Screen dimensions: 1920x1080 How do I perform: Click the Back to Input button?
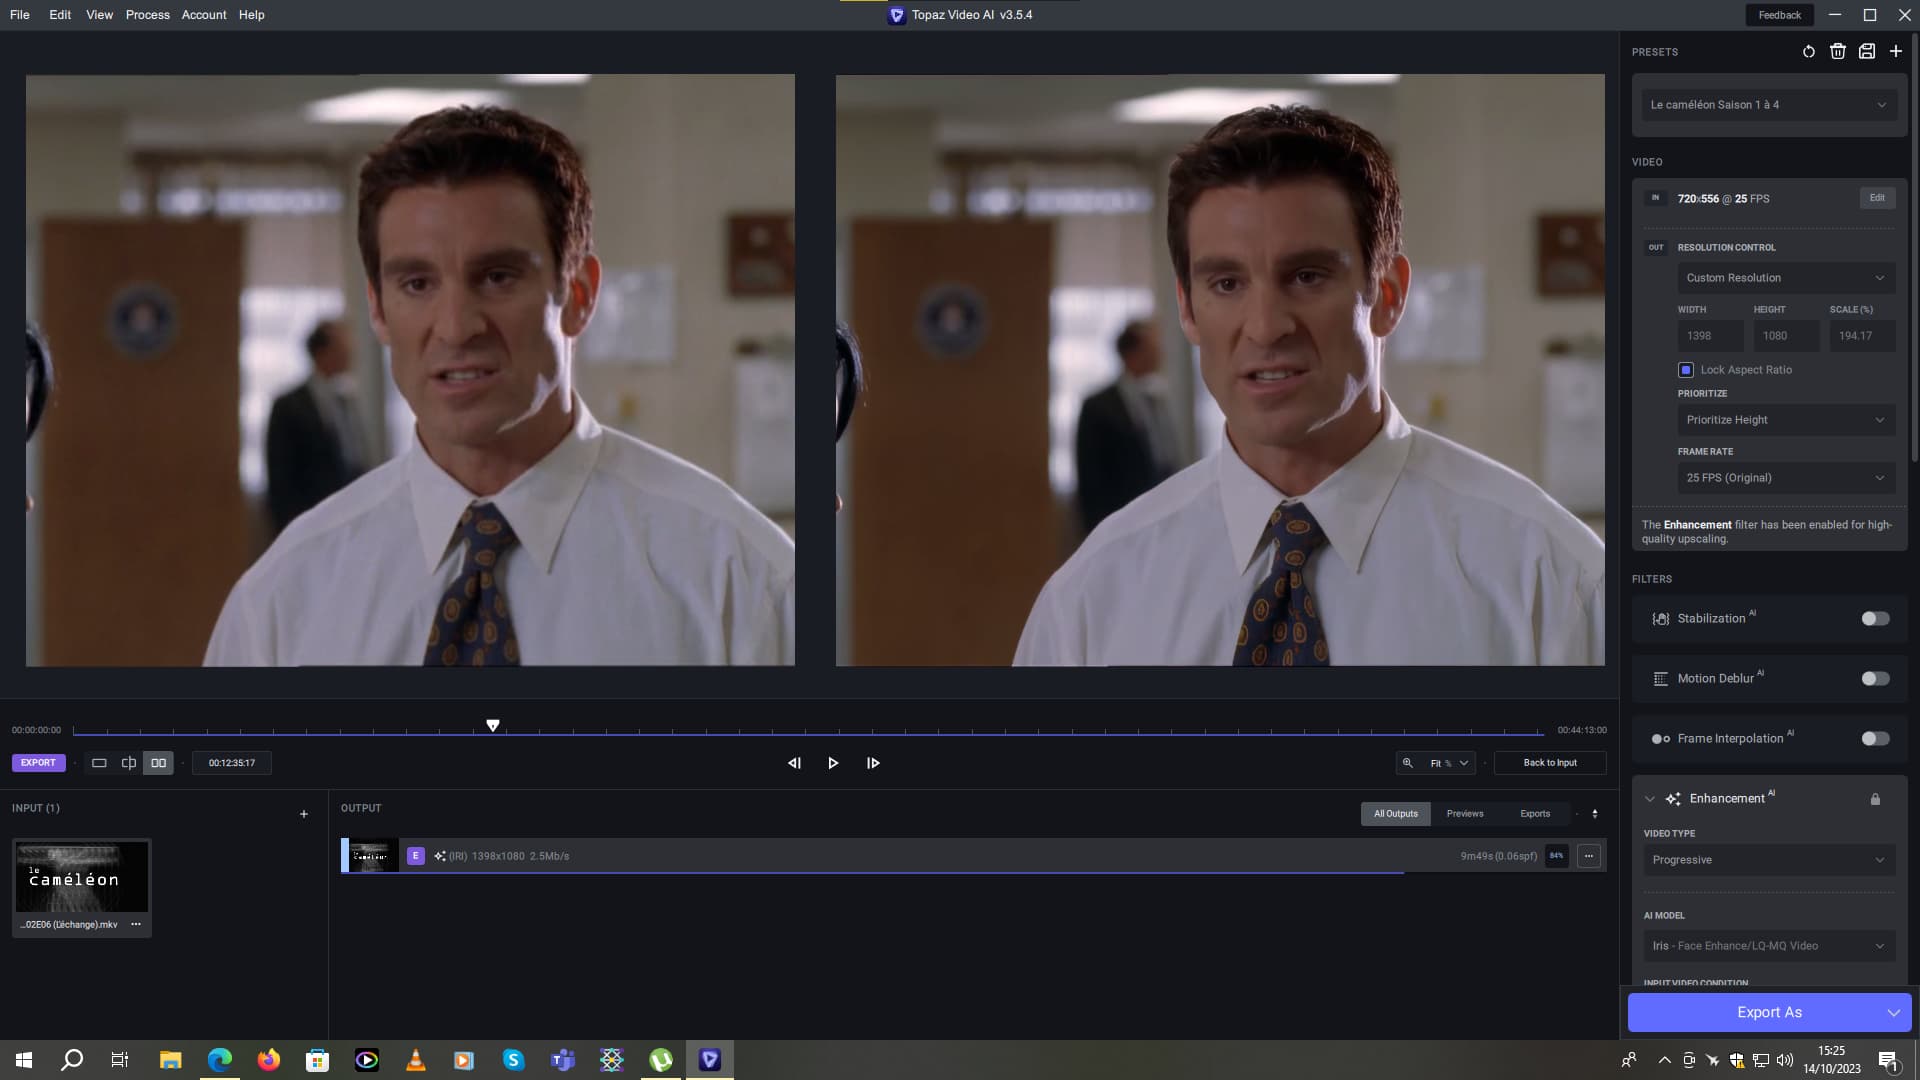[x=1549, y=763]
